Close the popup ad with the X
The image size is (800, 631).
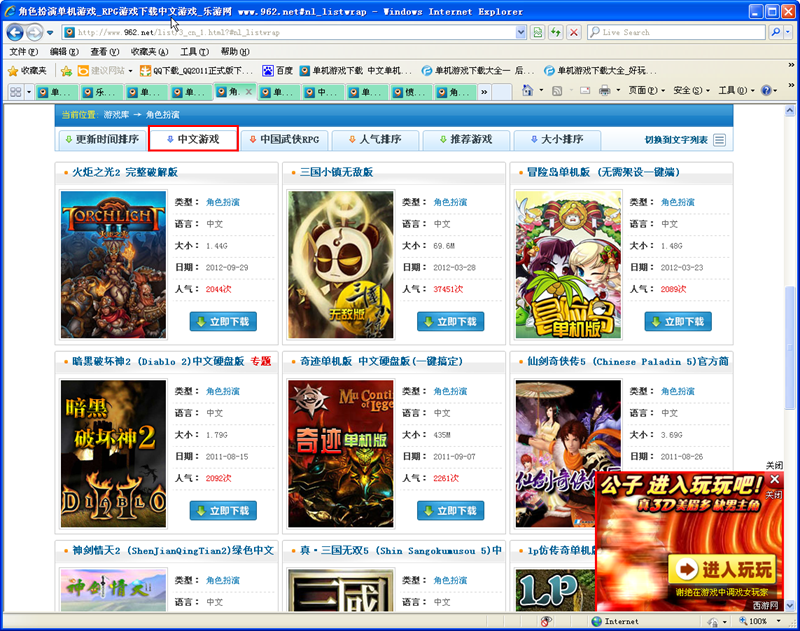774,479
